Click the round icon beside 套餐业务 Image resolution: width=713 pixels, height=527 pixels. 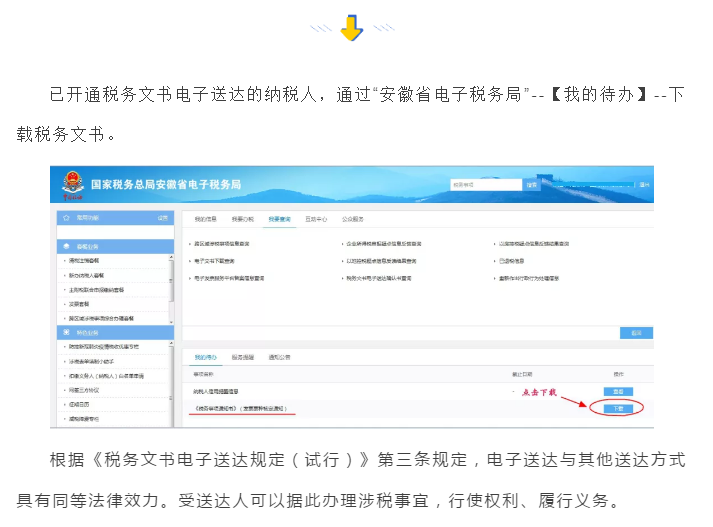click(67, 245)
